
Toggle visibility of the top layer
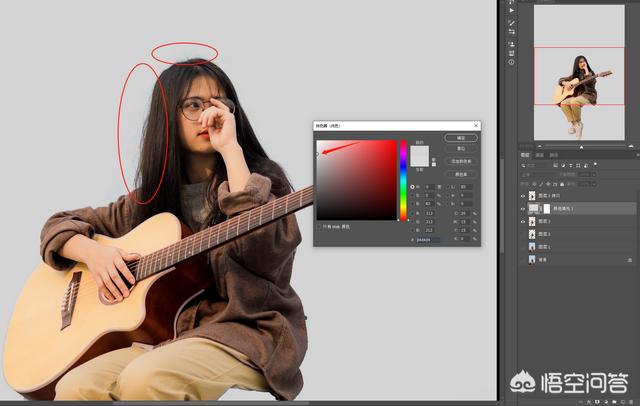[522, 196]
